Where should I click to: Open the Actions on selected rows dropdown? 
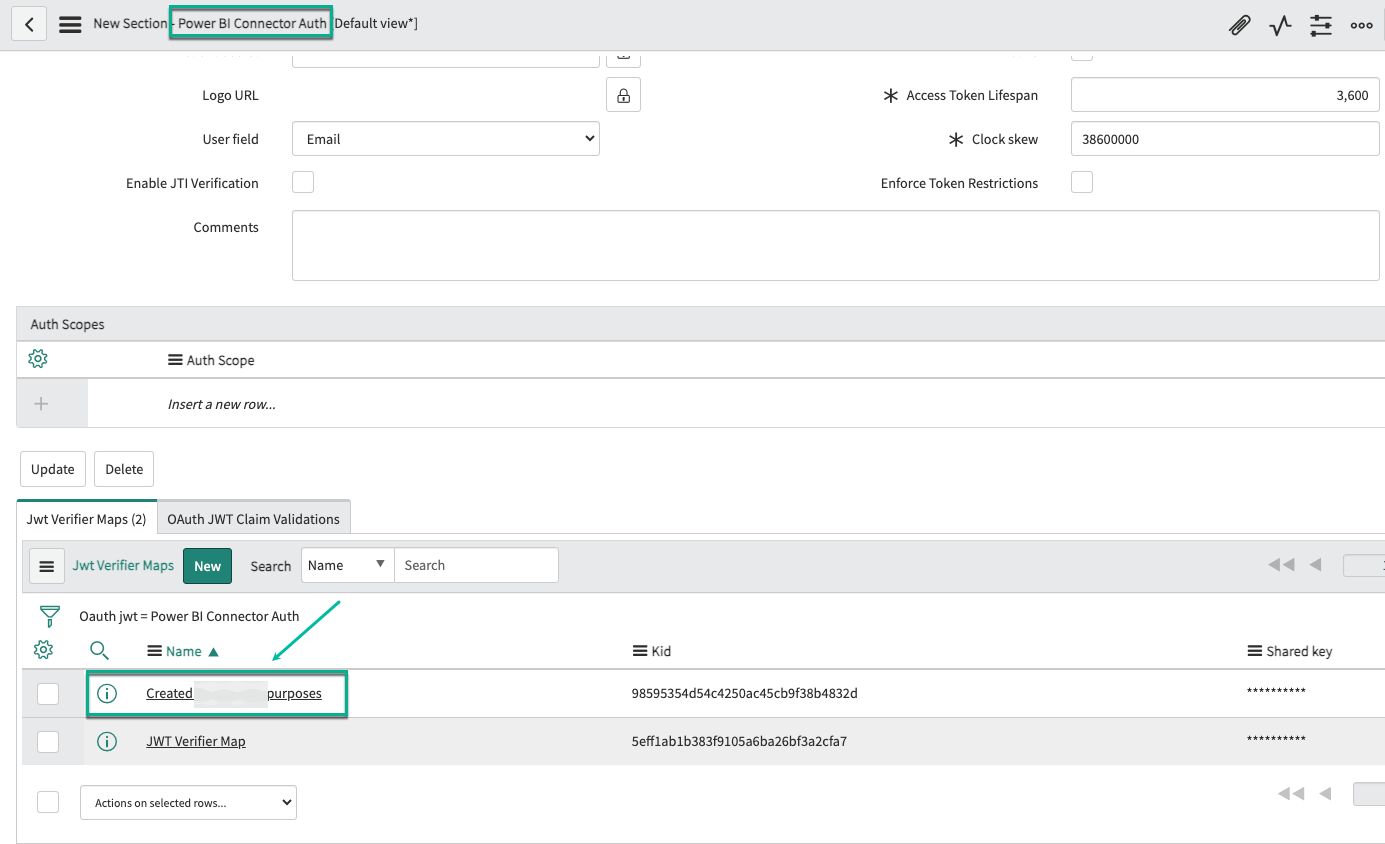pos(188,802)
